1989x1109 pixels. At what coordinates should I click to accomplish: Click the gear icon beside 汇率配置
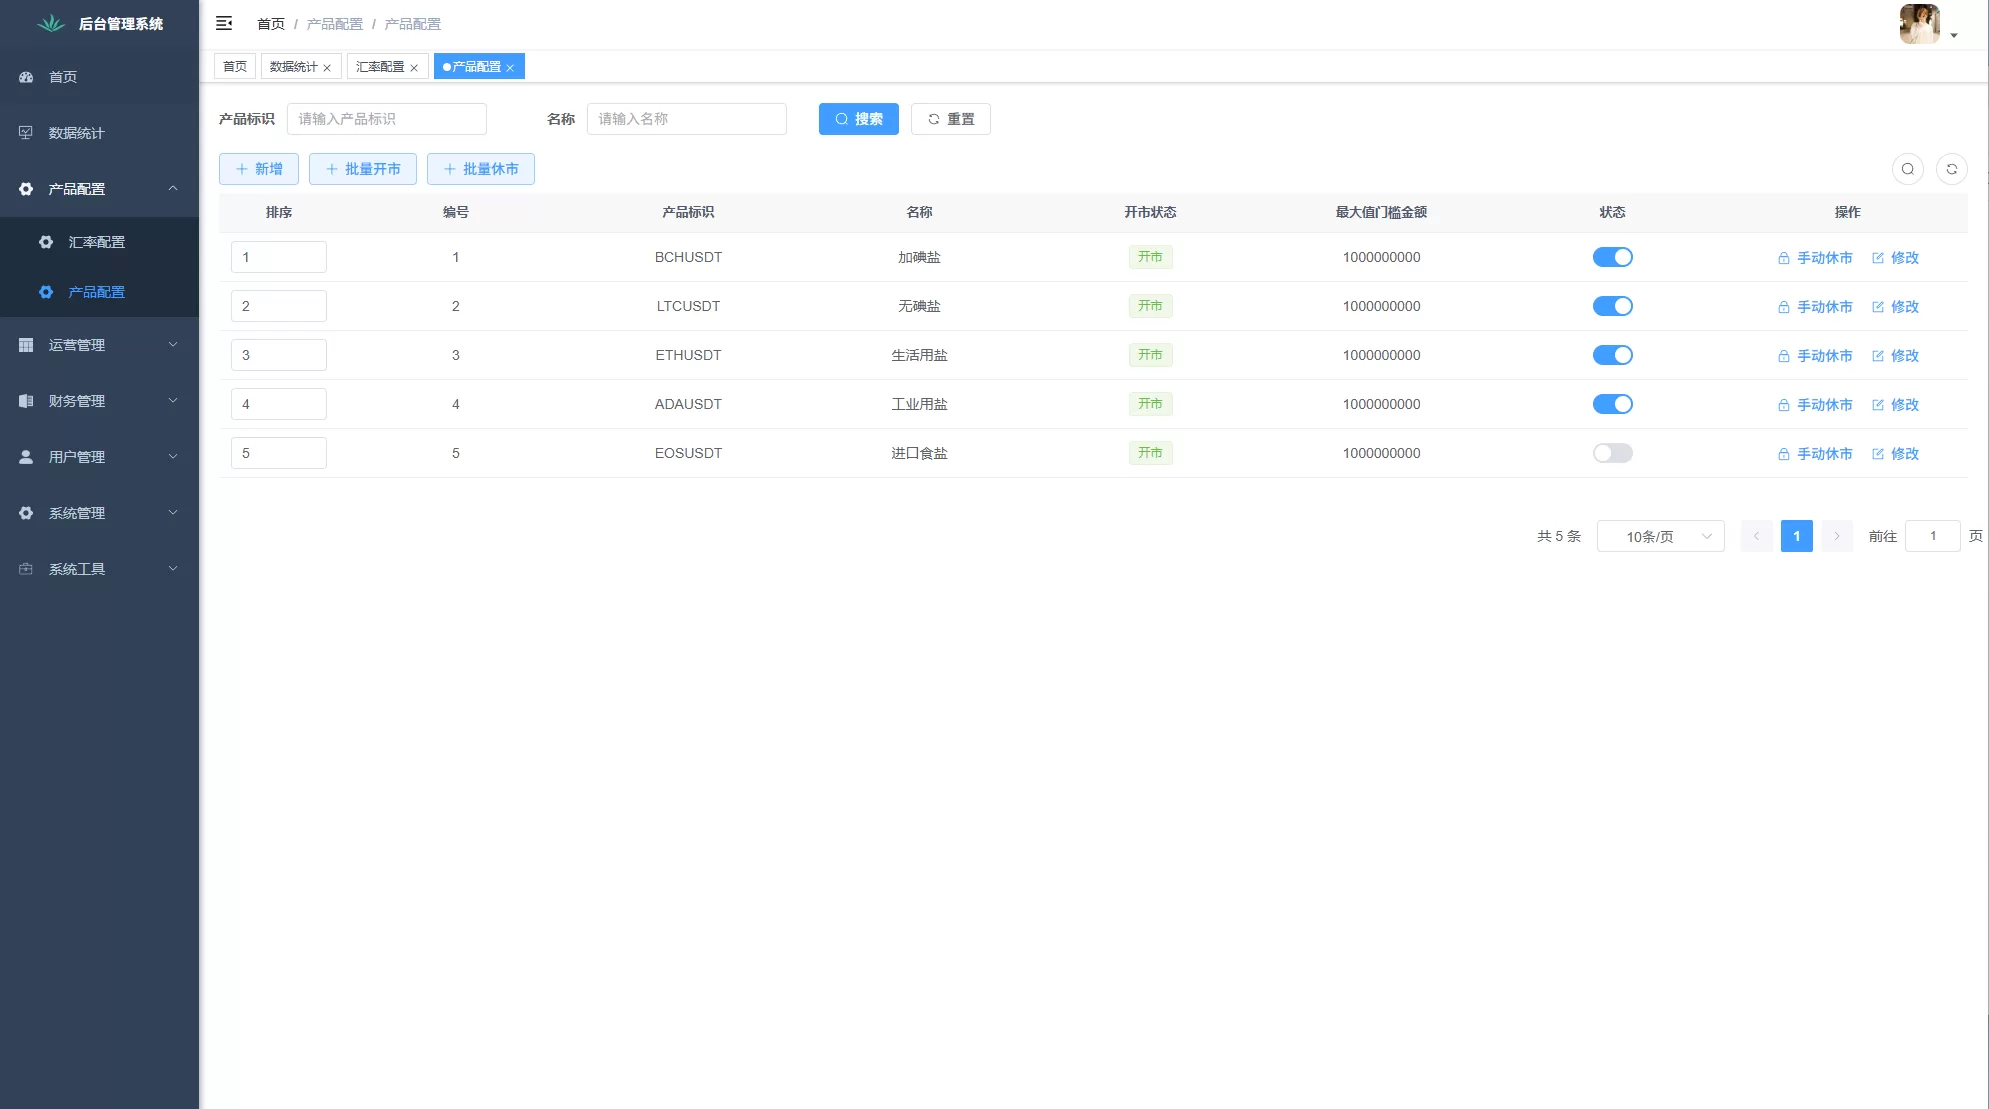coord(46,242)
